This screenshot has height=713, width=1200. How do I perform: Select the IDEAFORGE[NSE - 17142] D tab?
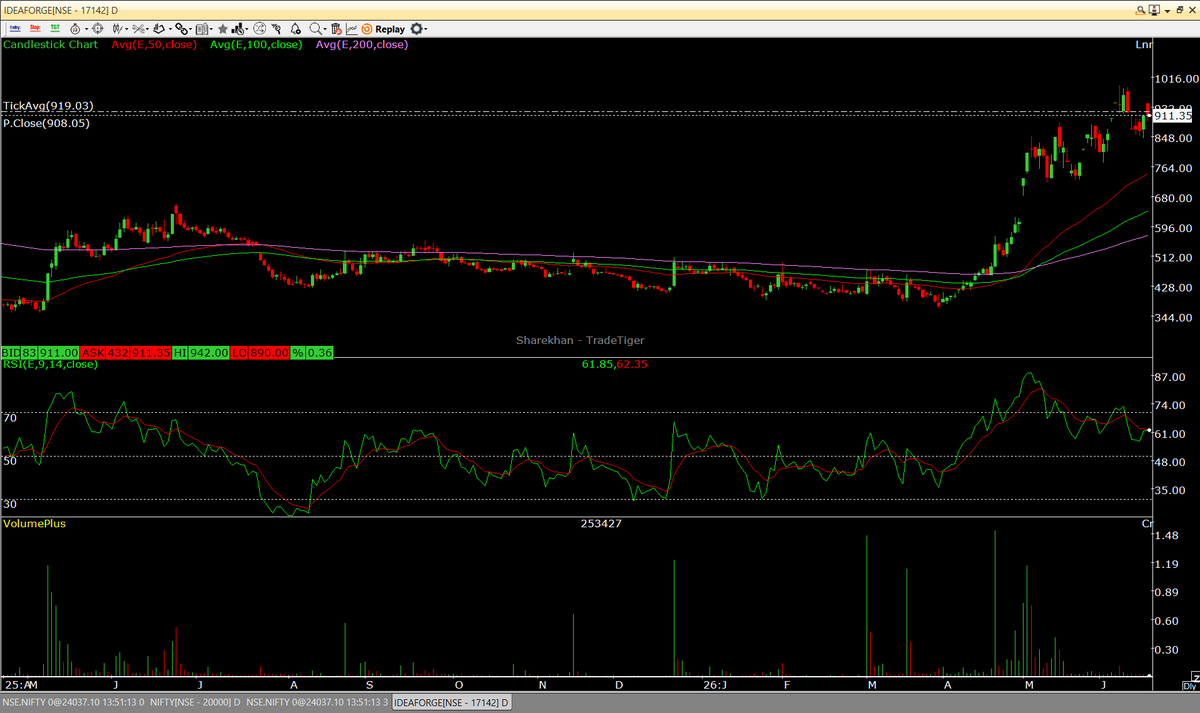pyautogui.click(x=451, y=703)
